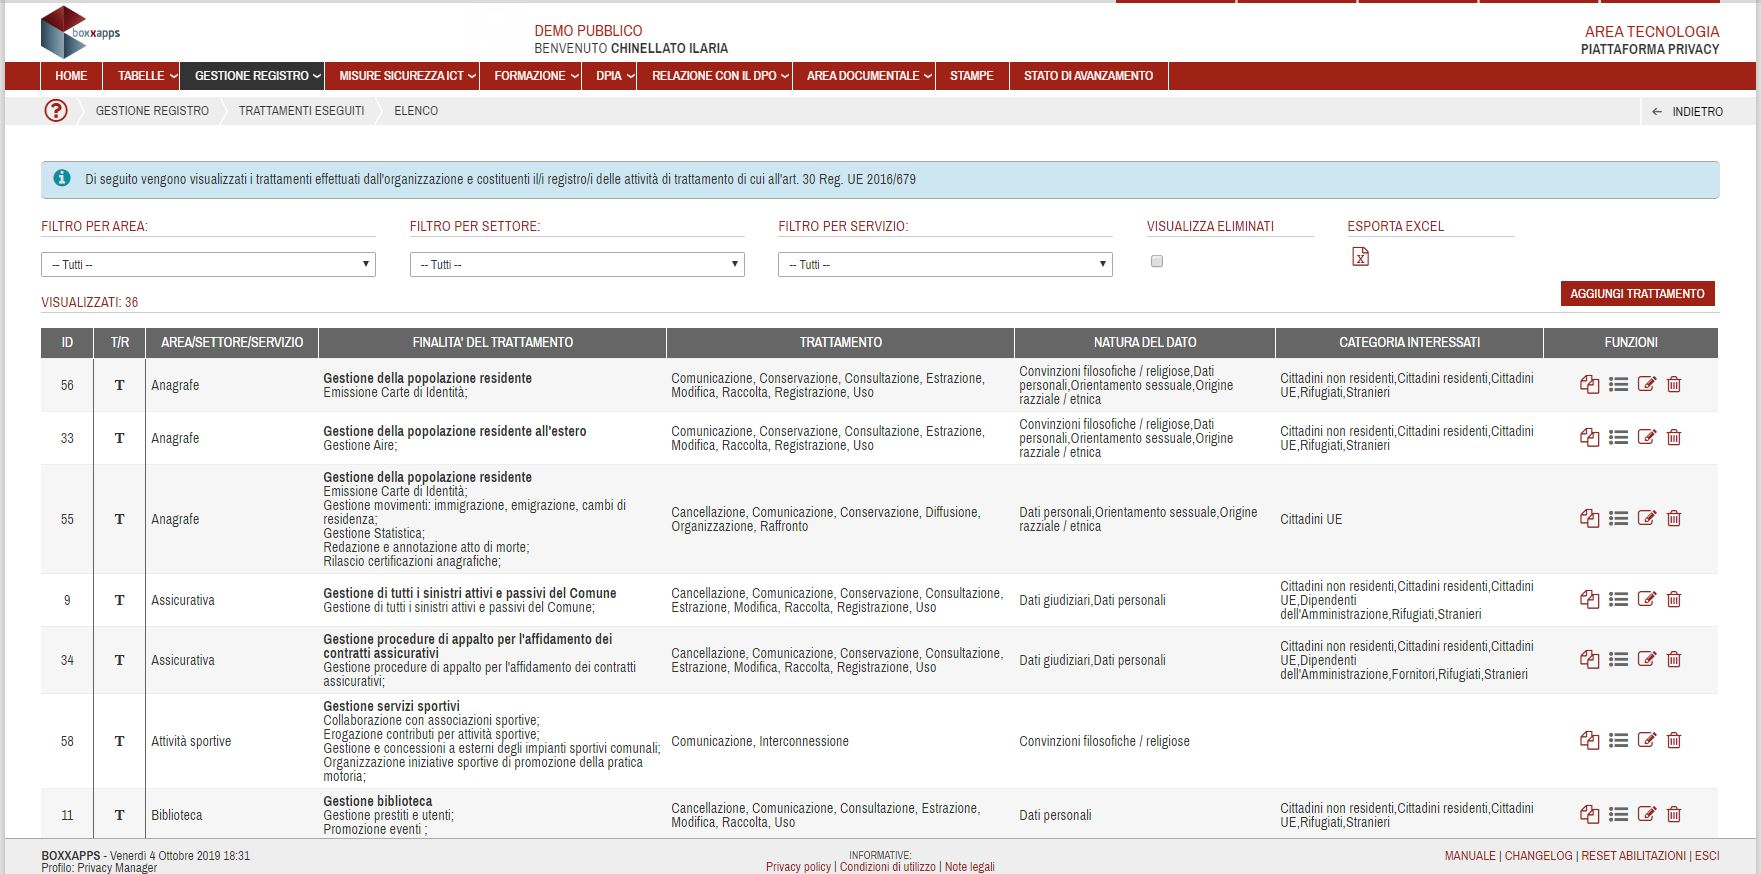Sort by Natura del Dato header
The width and height of the screenshot is (1761, 874).
coord(1144,342)
